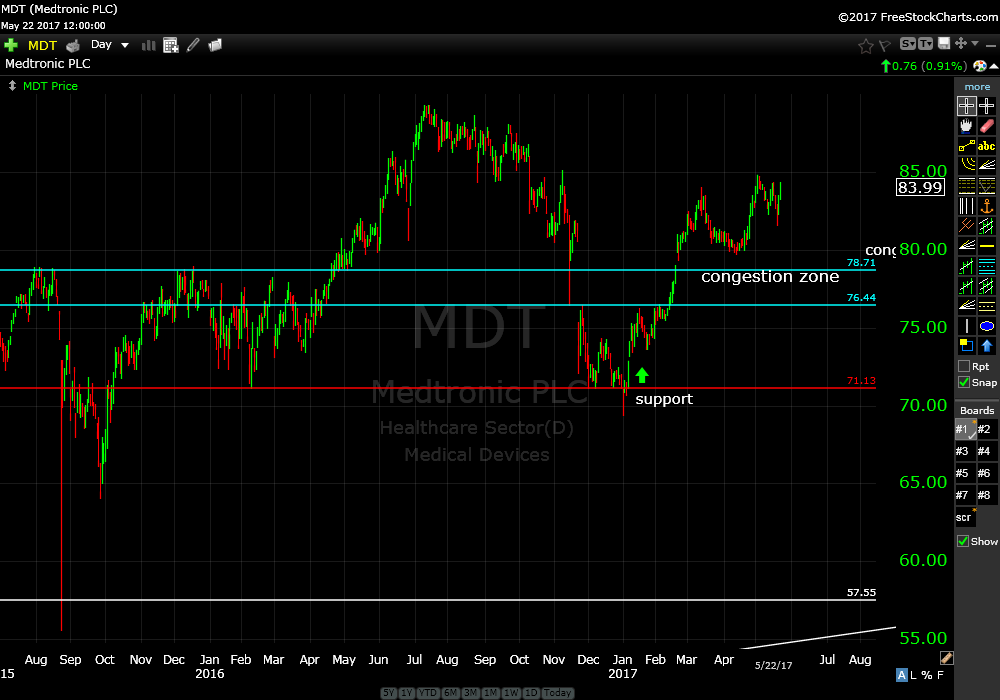The image size is (1000, 700).
Task: Click the star favorite icon
Action: click(866, 45)
